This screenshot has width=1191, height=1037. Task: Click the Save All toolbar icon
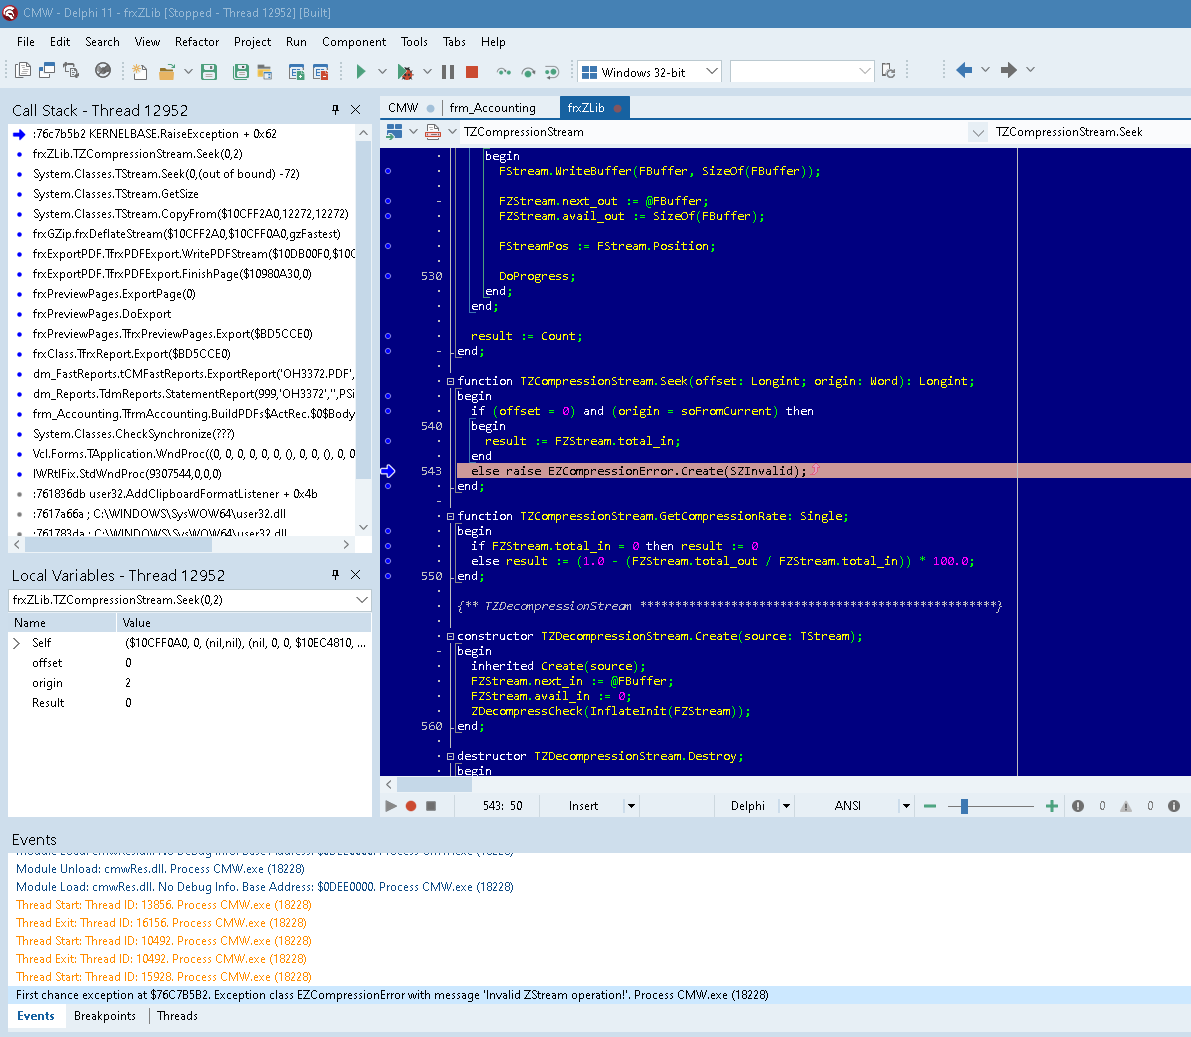point(242,71)
